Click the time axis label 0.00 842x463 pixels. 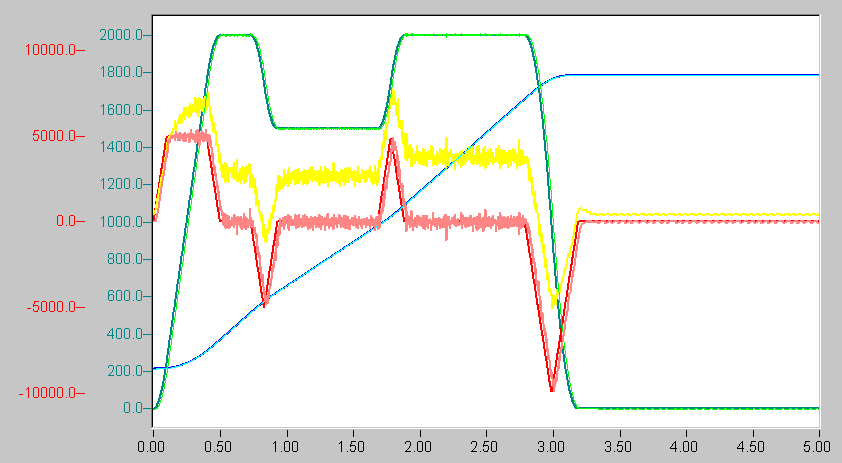151,447
